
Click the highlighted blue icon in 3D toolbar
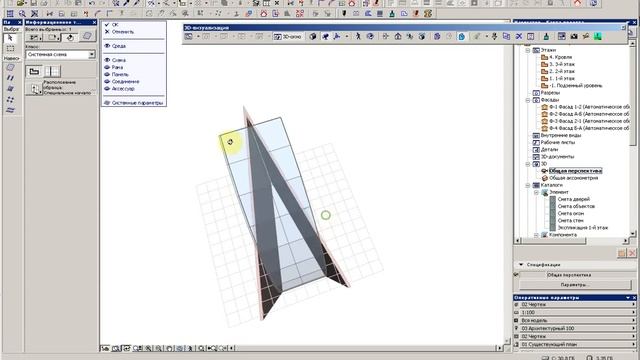point(461,37)
